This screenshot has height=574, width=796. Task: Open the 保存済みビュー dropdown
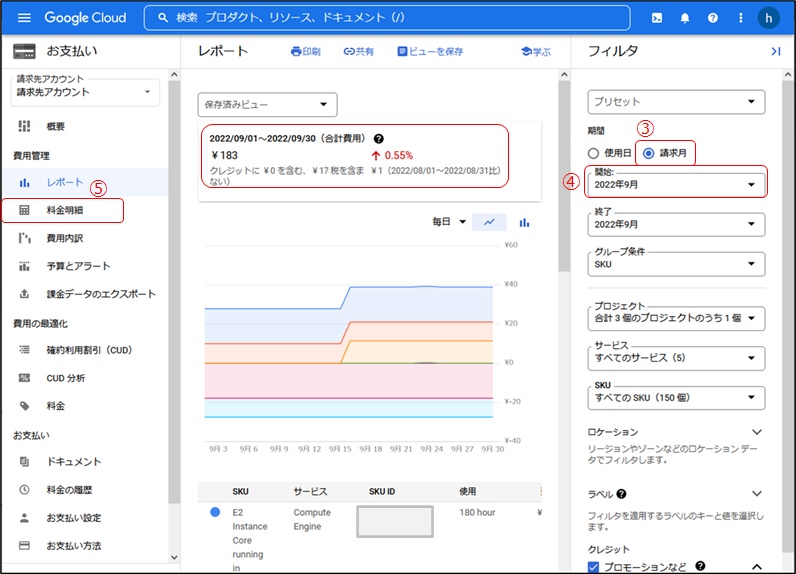(x=267, y=104)
